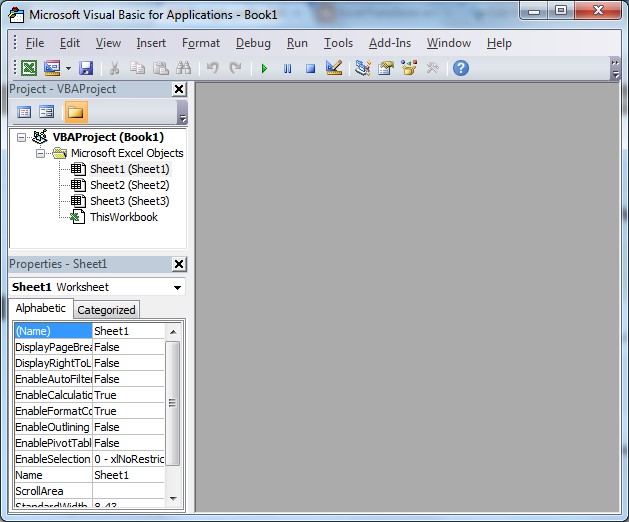
Task: Open the Format menu
Action: coord(201,43)
